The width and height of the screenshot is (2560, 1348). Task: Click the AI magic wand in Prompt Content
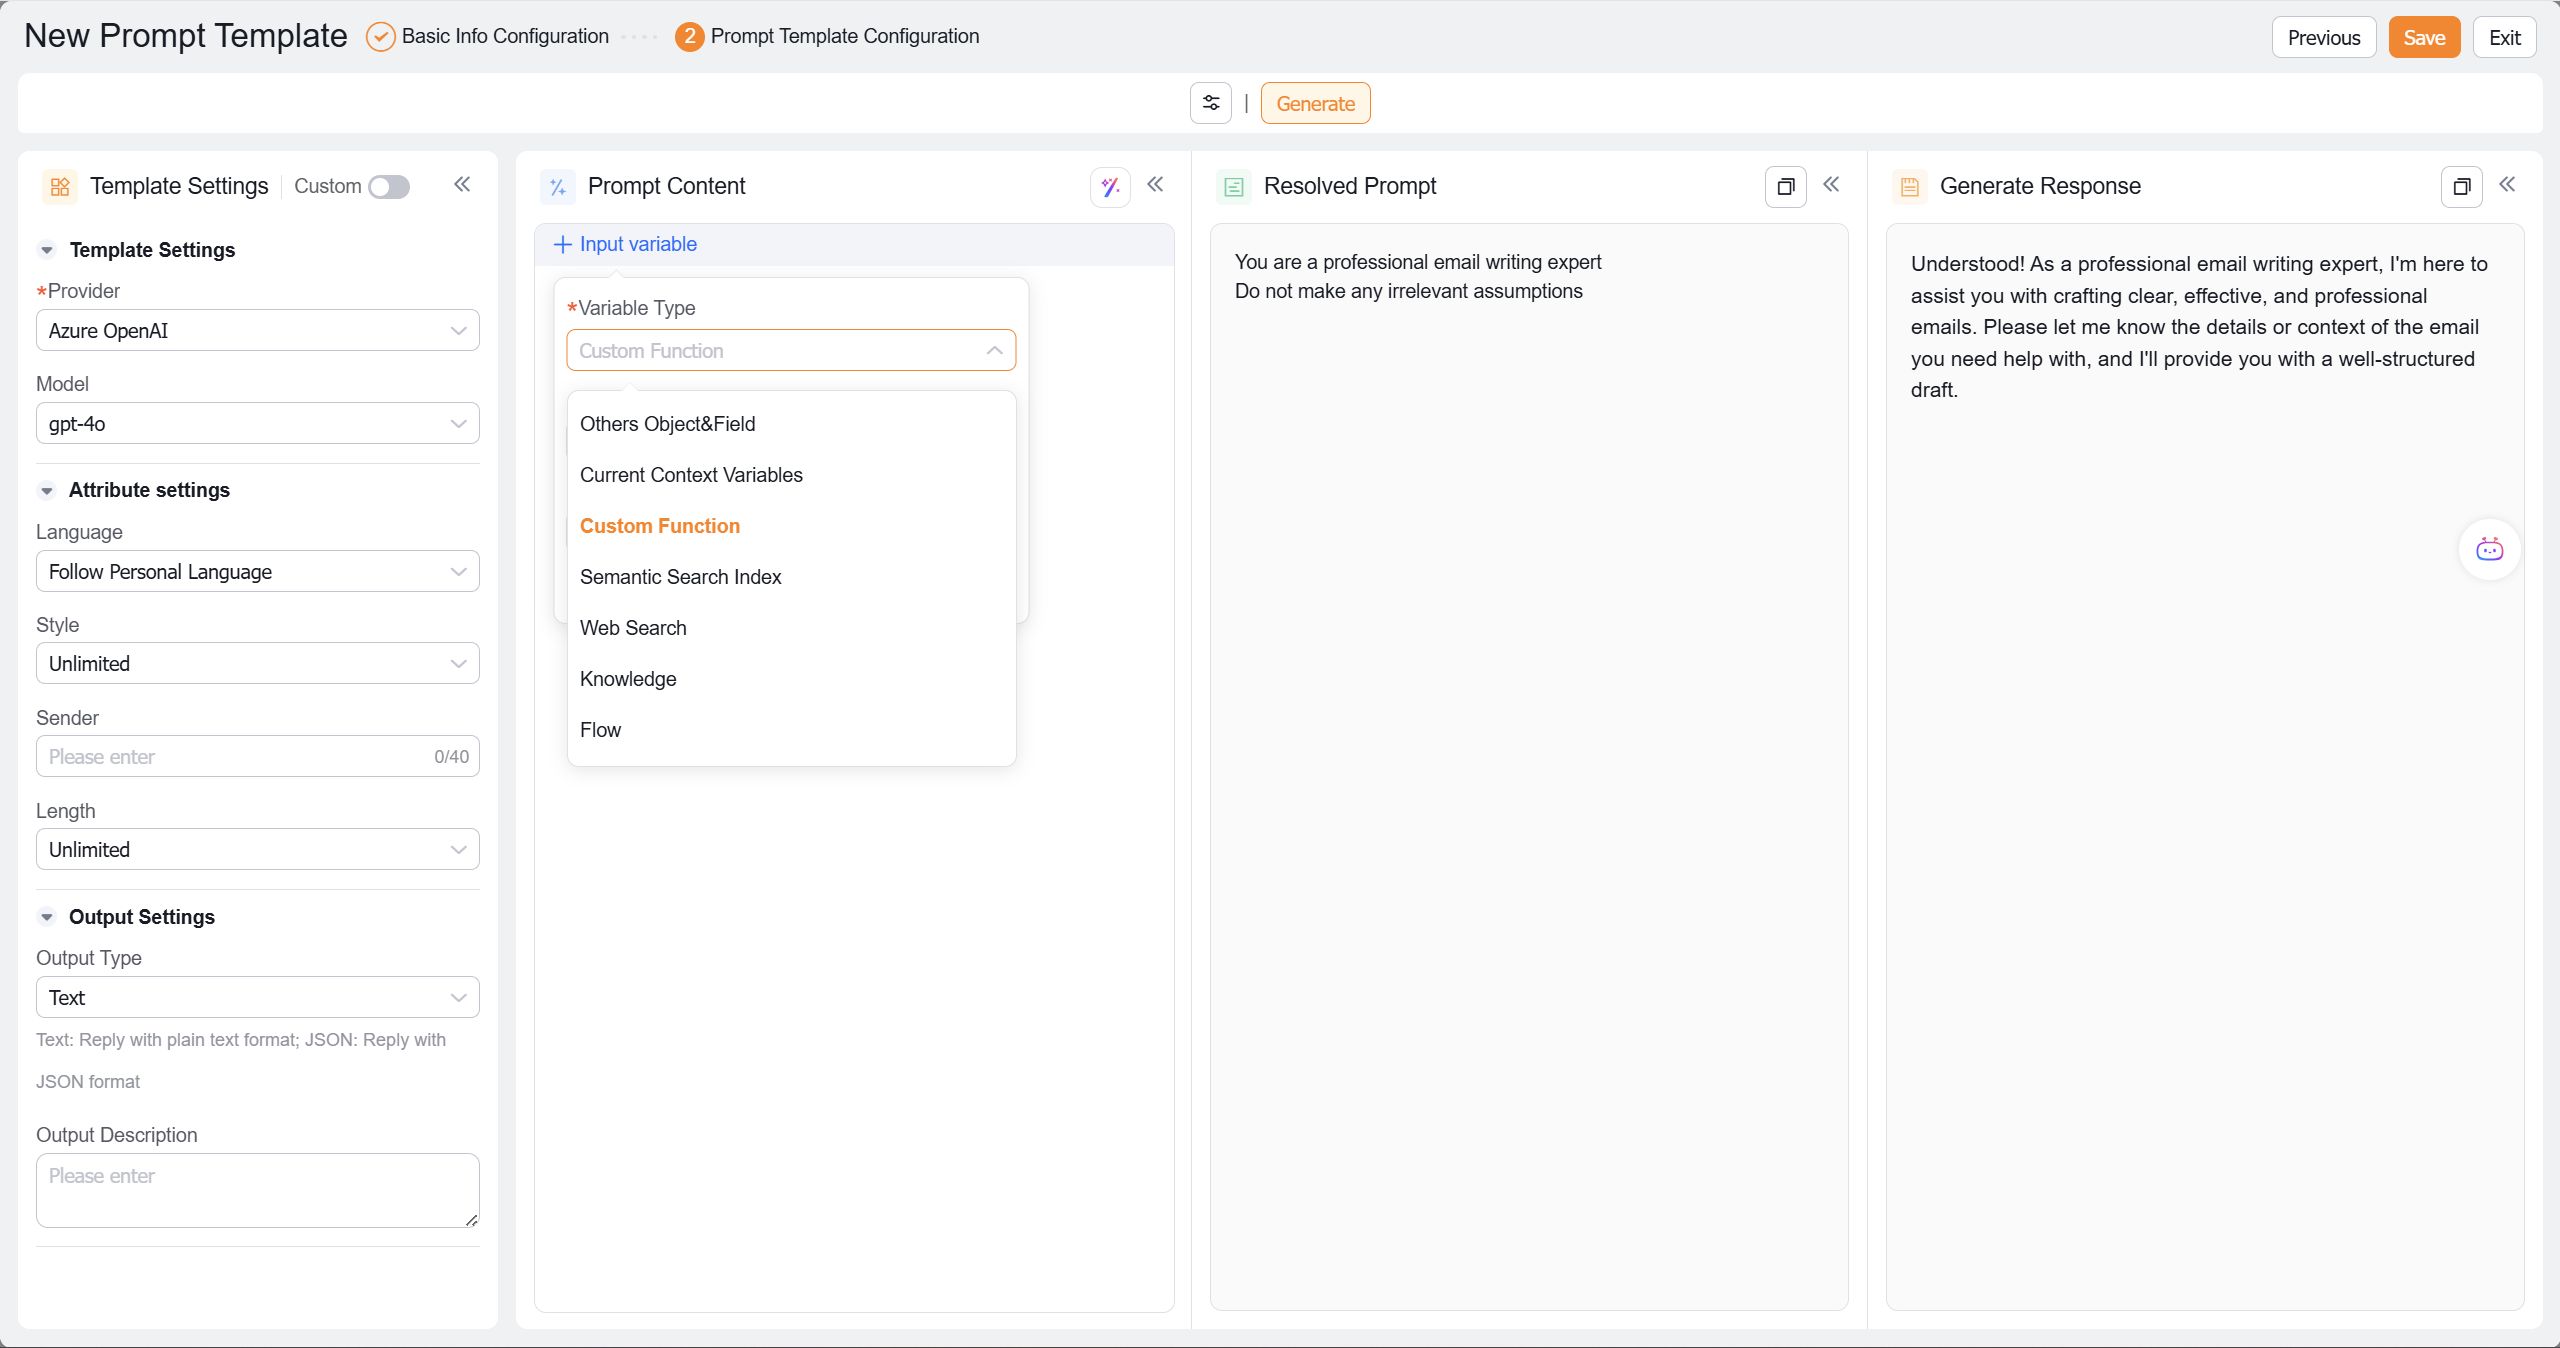(1110, 186)
